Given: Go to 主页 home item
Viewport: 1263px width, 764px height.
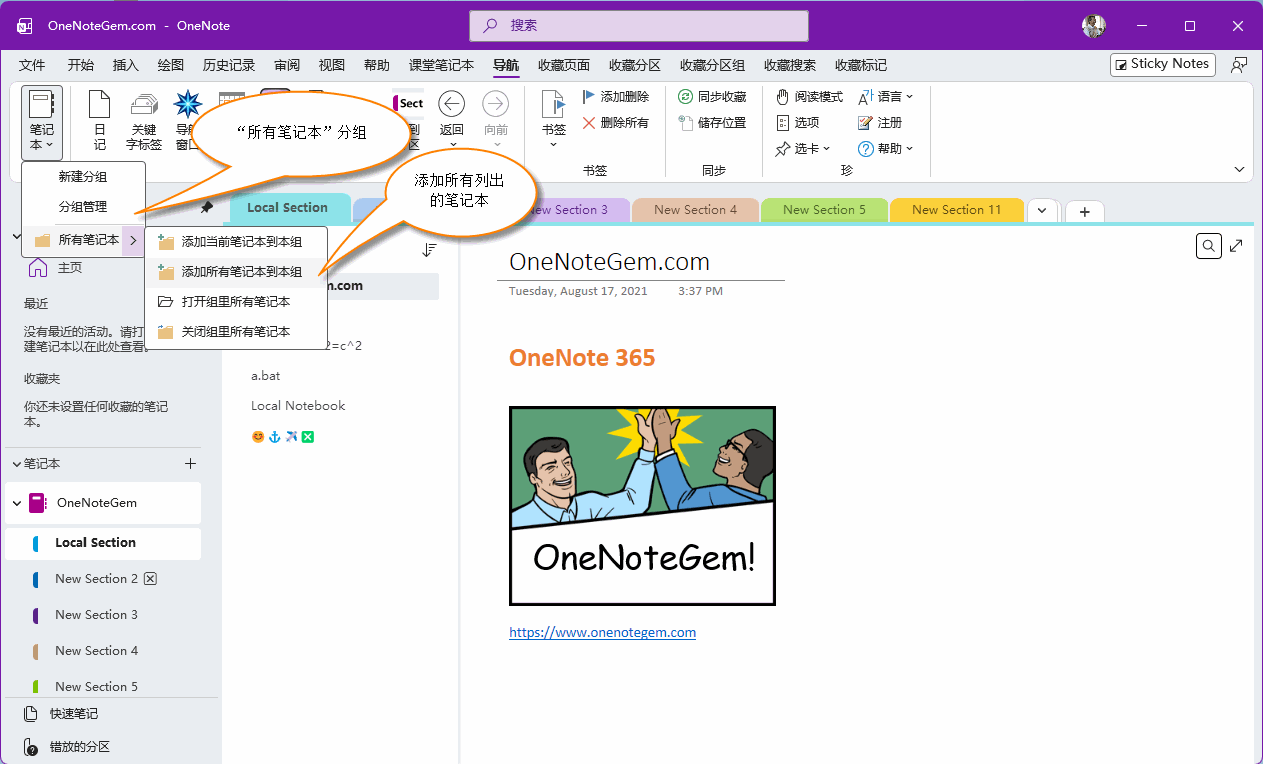Looking at the screenshot, I should pyautogui.click(x=56, y=268).
